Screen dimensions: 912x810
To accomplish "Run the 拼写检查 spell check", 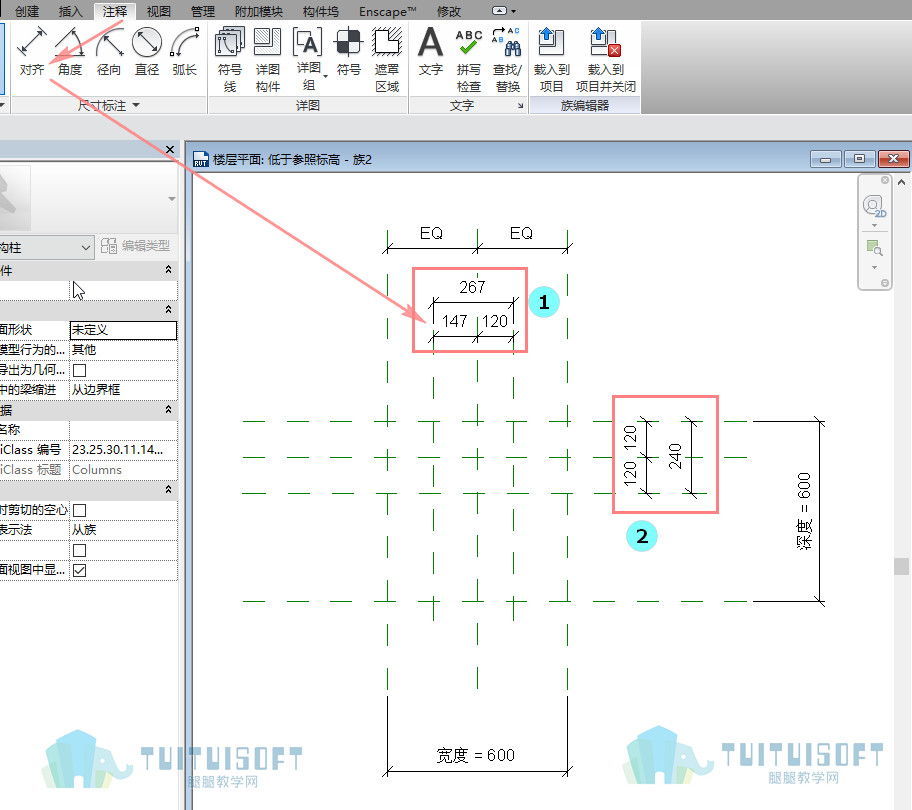I will 469,60.
